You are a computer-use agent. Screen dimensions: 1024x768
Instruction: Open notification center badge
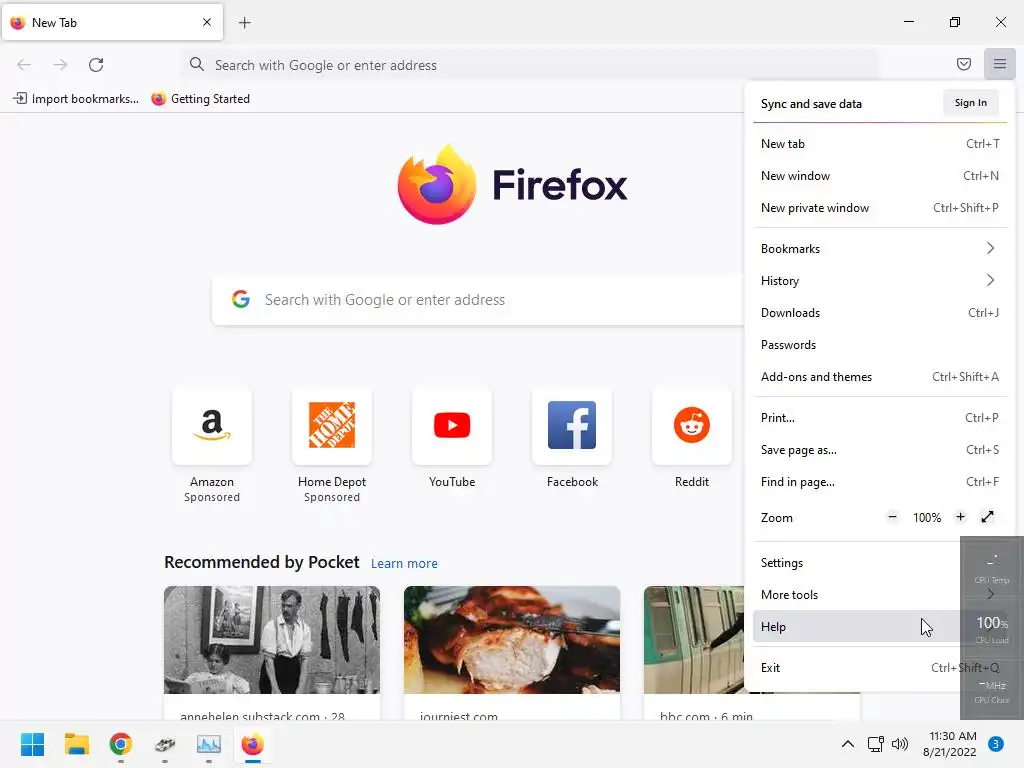tap(995, 744)
